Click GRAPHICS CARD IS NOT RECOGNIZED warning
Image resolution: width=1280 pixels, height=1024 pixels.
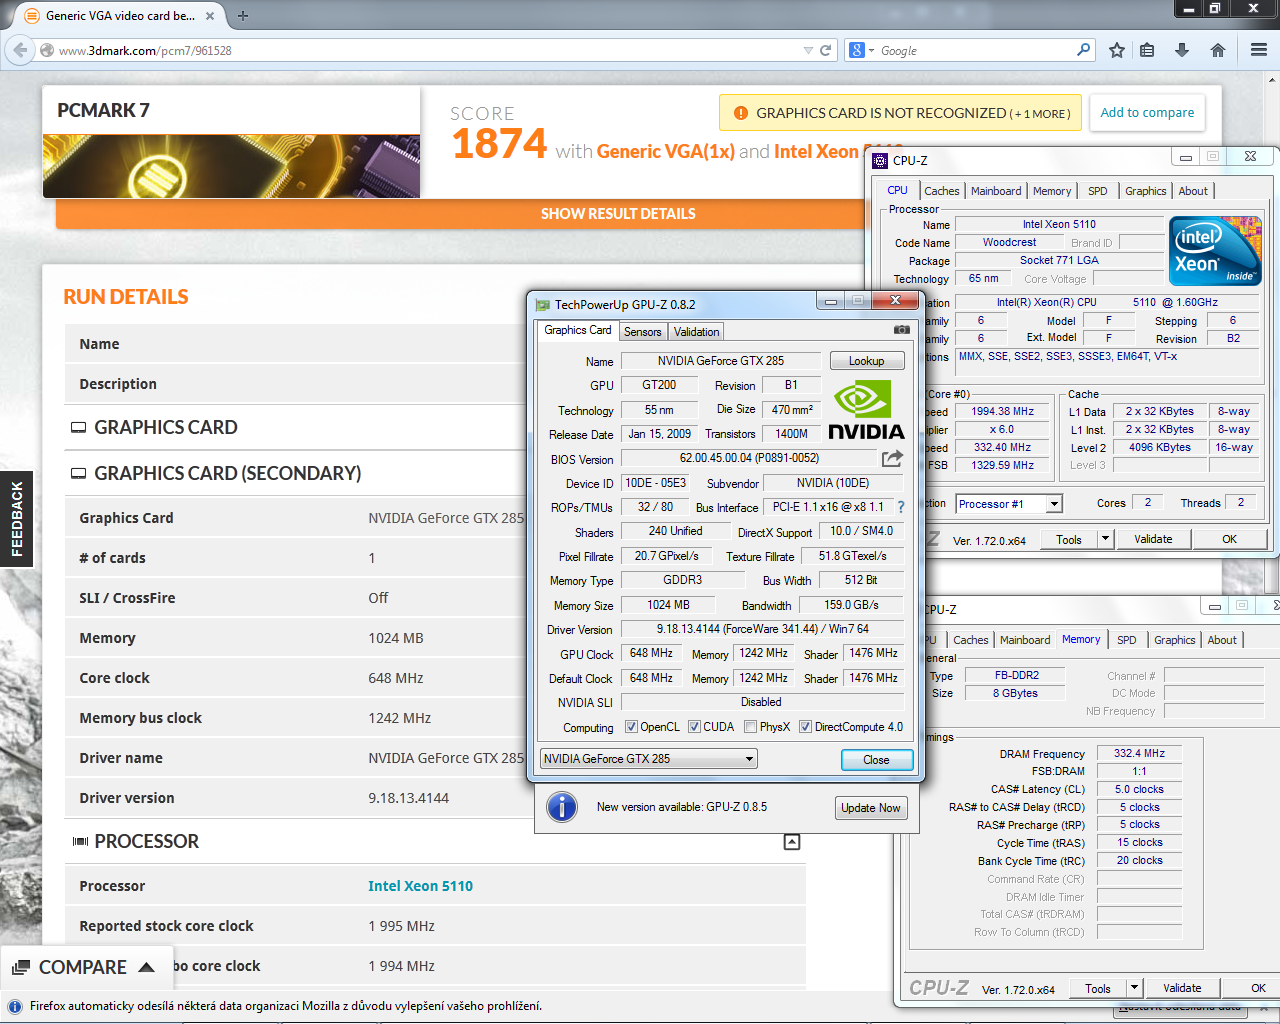901,113
